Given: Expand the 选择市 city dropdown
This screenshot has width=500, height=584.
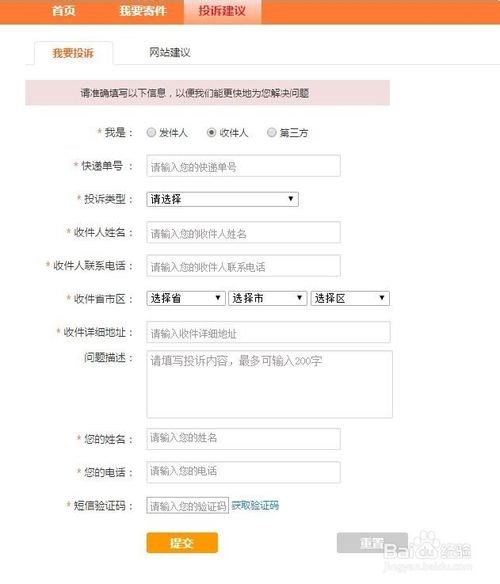Looking at the screenshot, I should point(268,298).
